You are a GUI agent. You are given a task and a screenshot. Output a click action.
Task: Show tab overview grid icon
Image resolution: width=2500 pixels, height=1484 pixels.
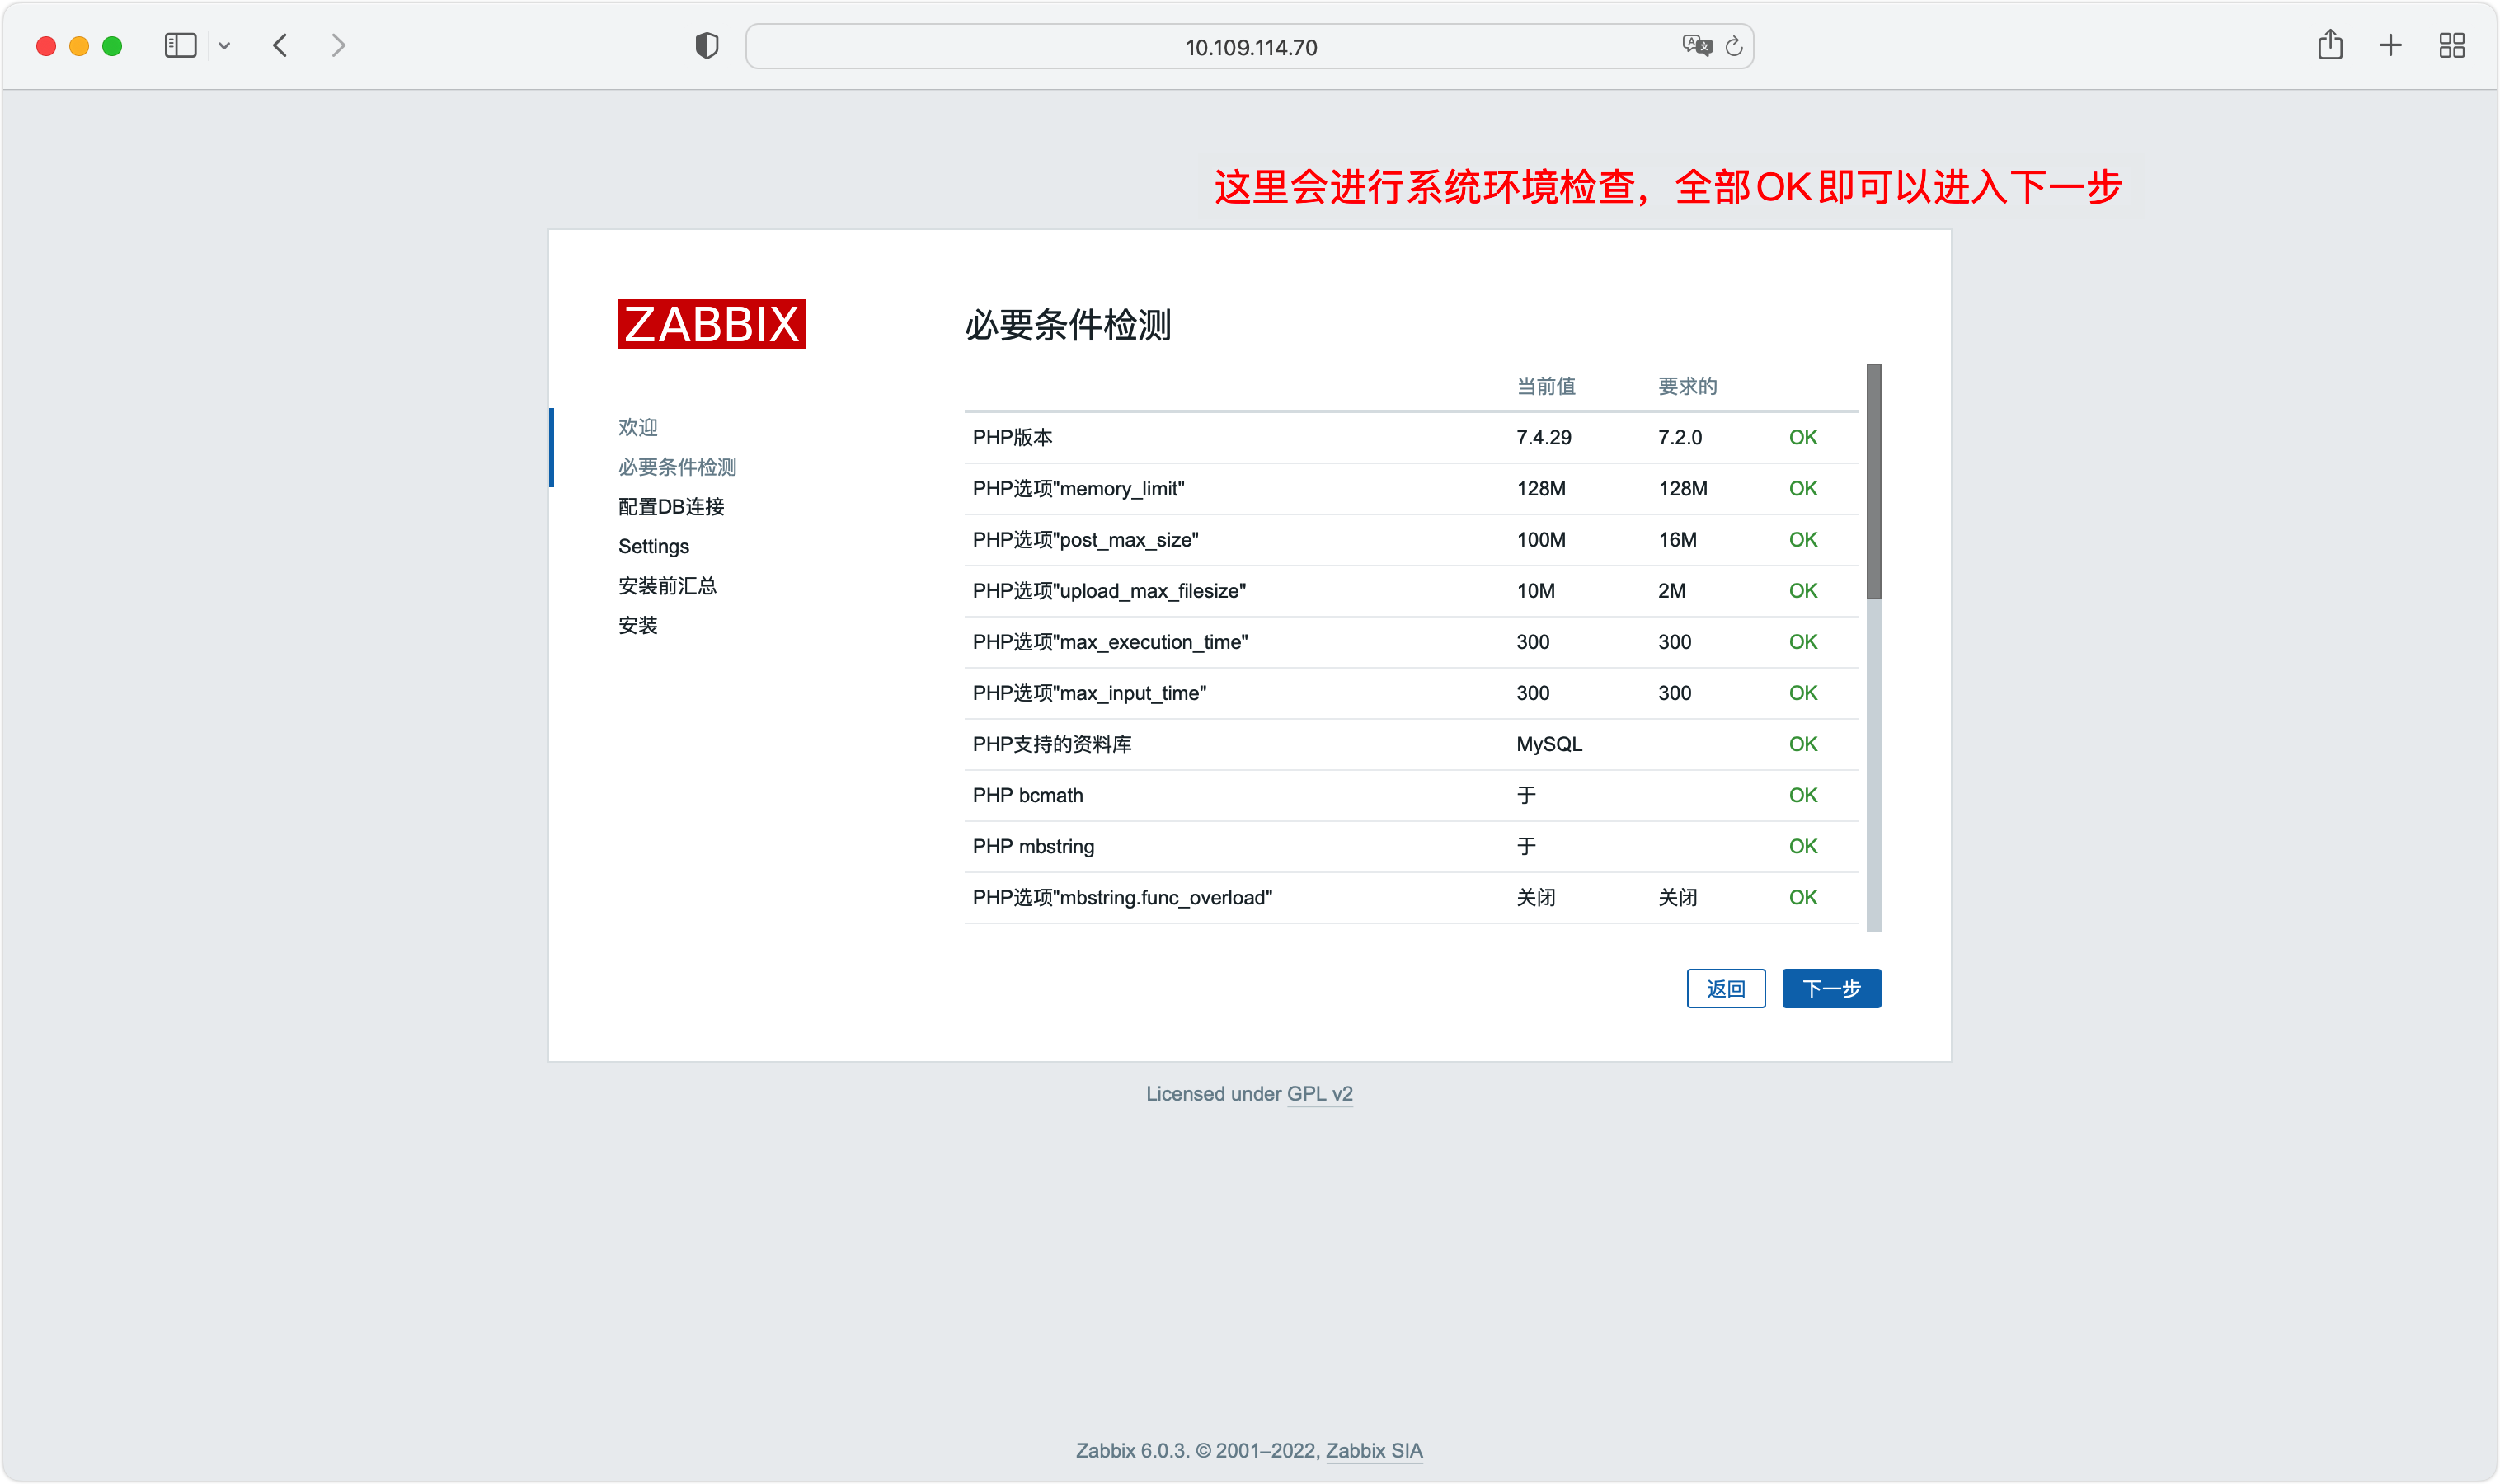pyautogui.click(x=2452, y=45)
